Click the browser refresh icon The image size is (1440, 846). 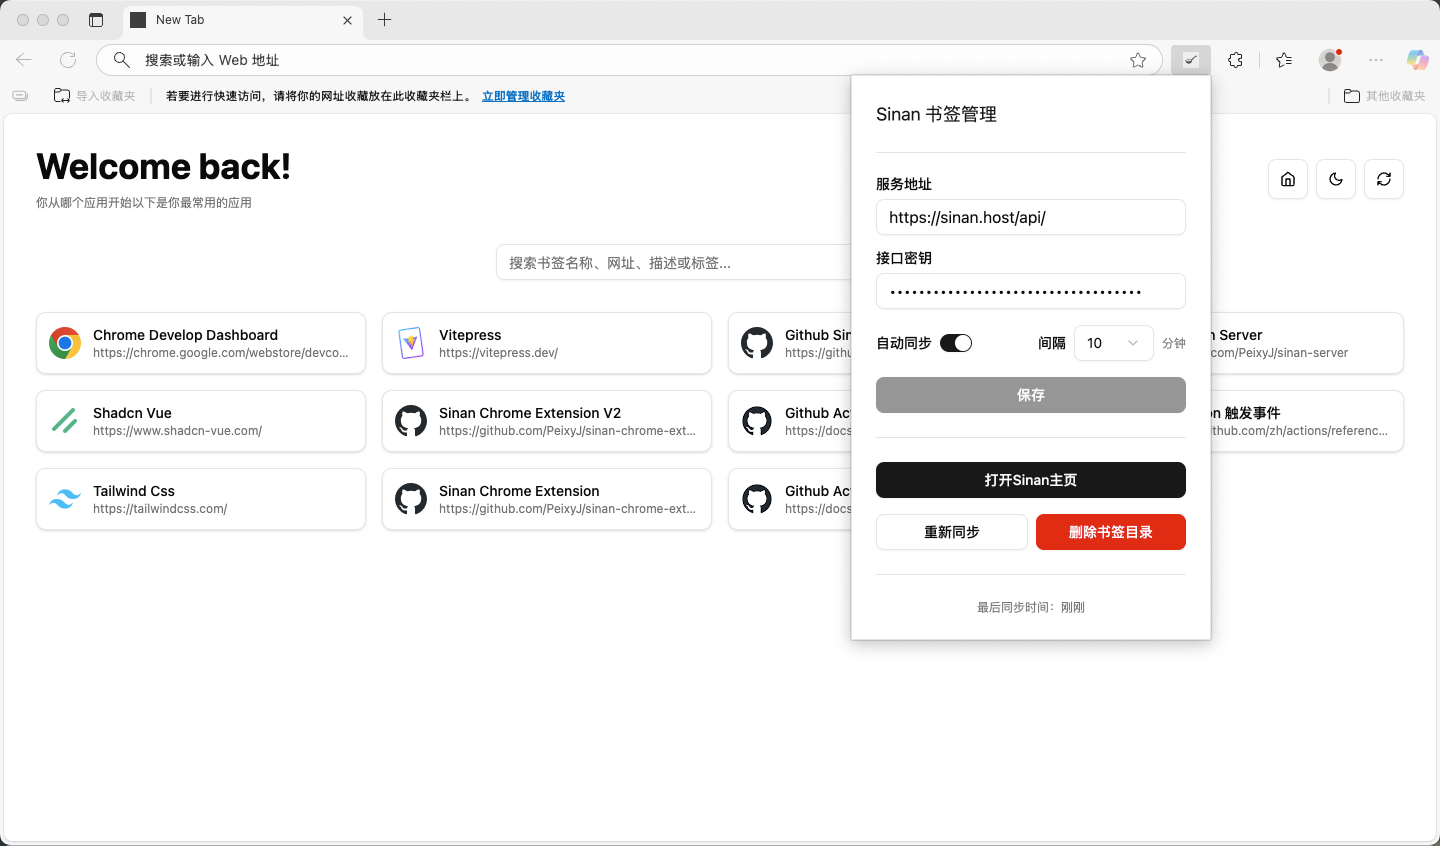coord(68,60)
